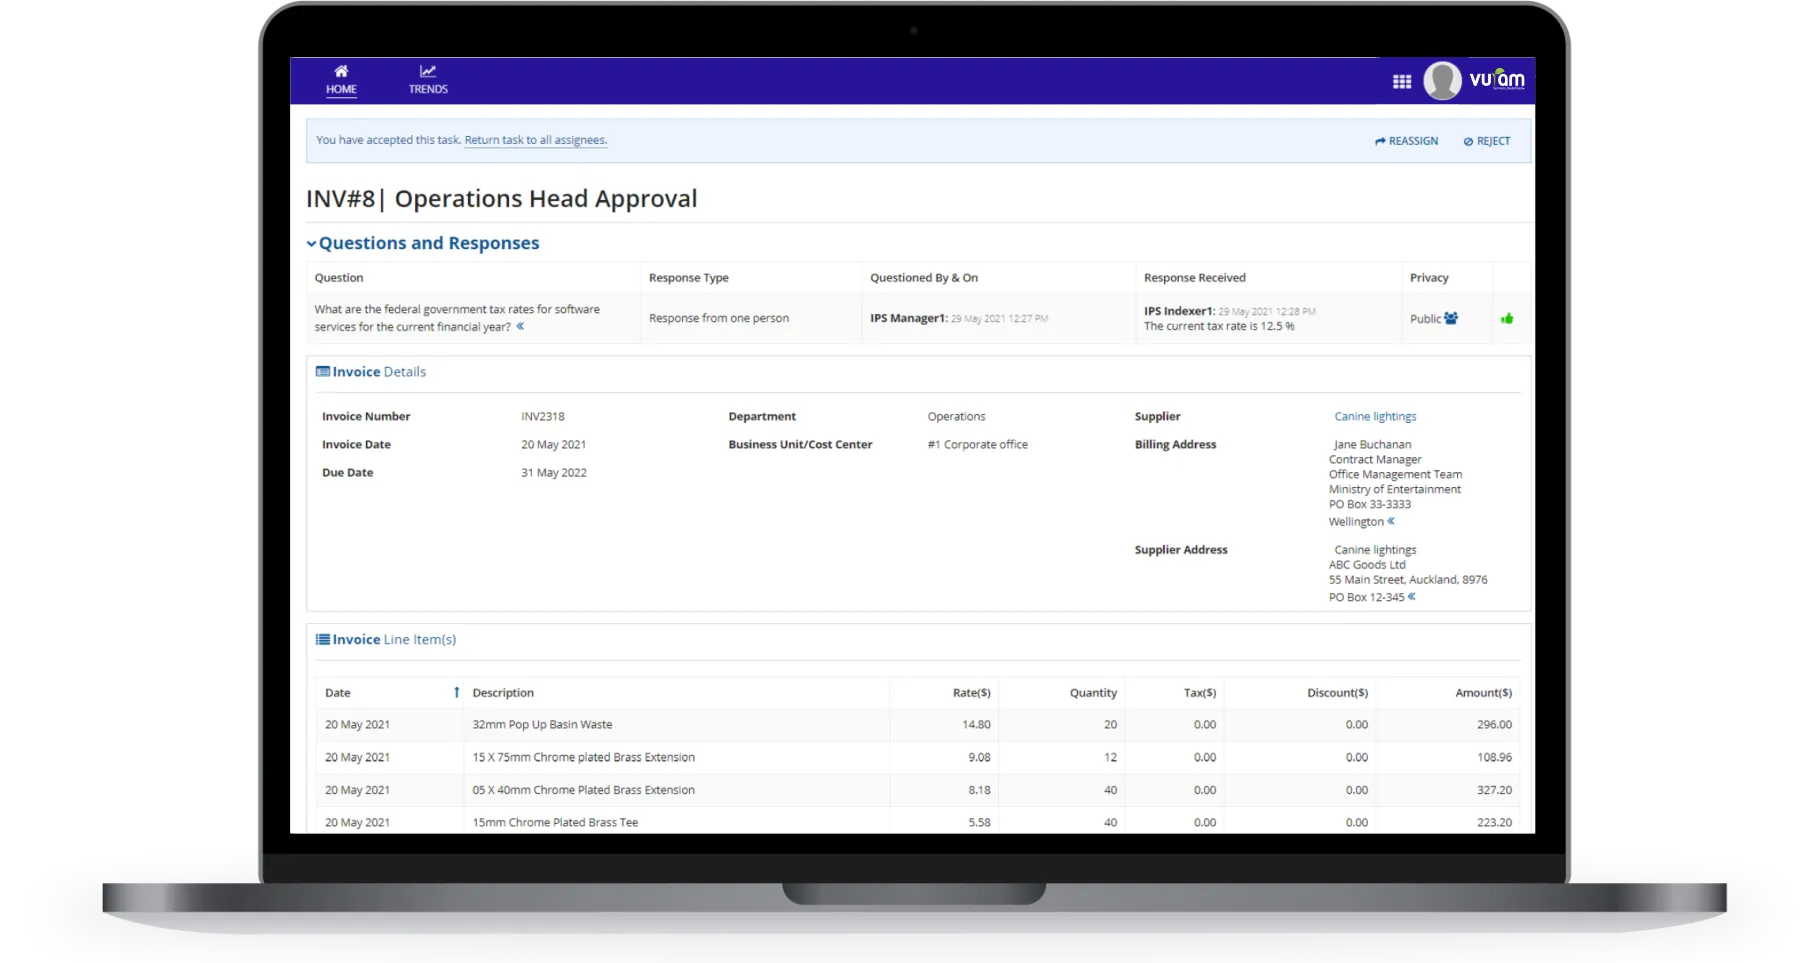Image resolution: width=1818 pixels, height=963 pixels.
Task: Reassign this task
Action: click(x=1406, y=141)
